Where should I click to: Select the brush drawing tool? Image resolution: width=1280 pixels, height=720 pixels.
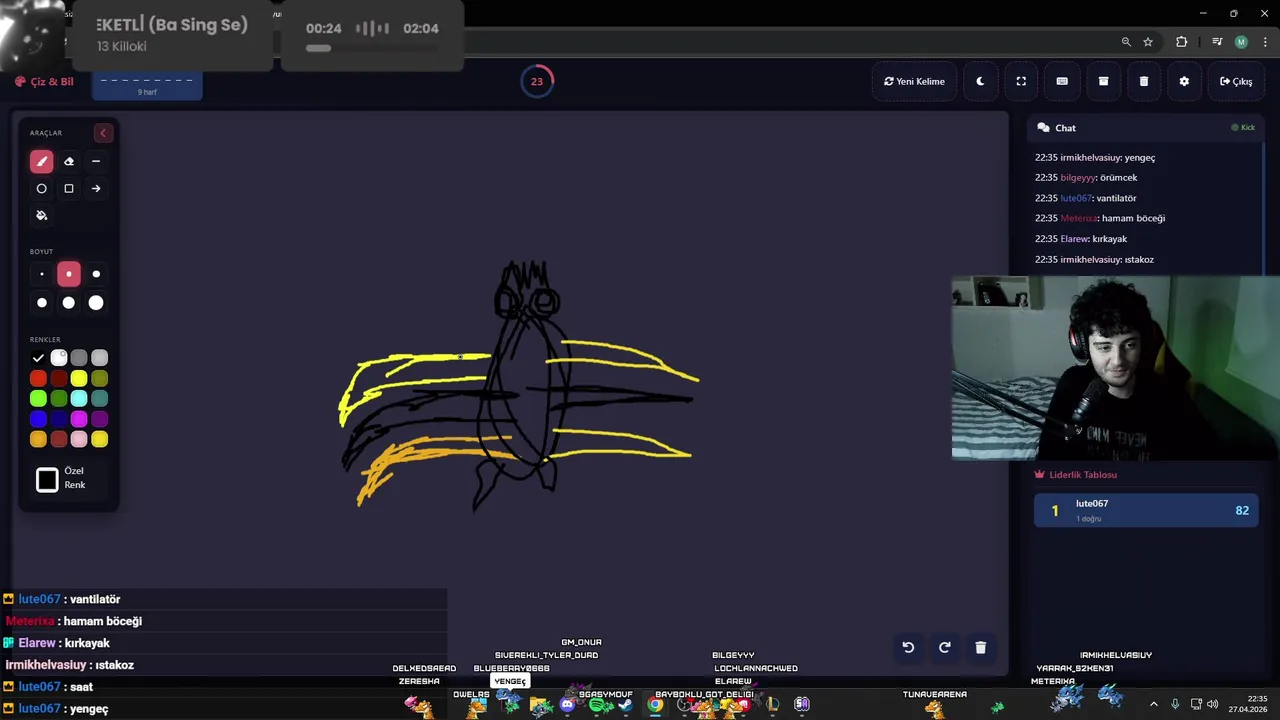point(41,161)
